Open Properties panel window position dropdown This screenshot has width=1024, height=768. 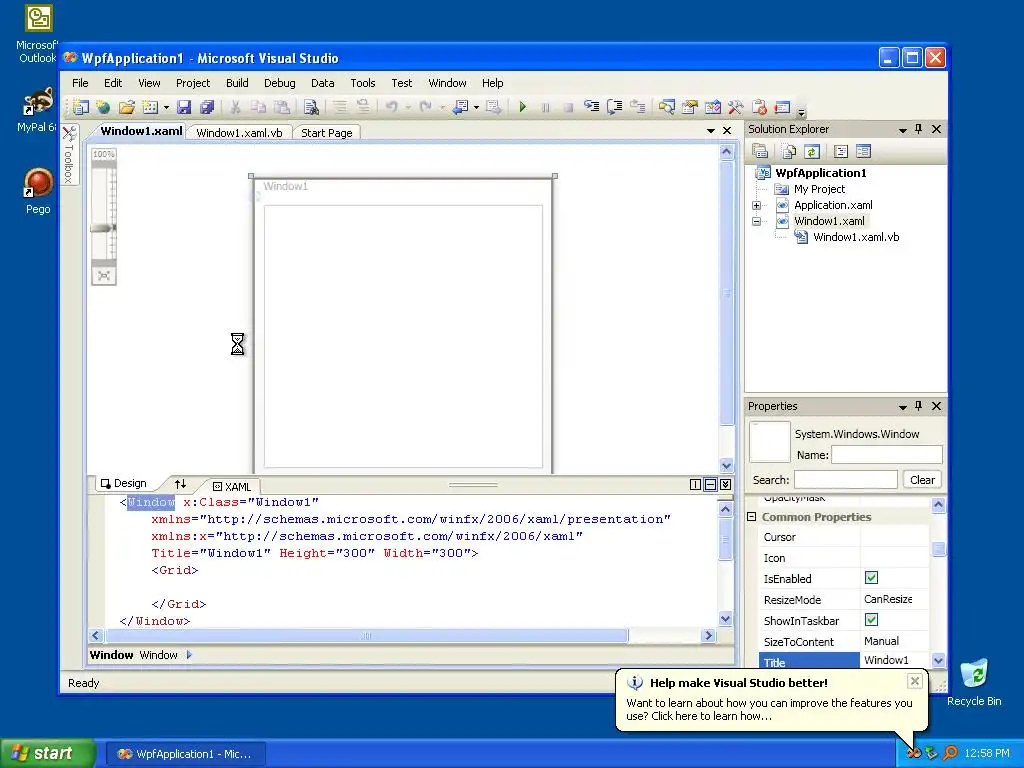903,407
